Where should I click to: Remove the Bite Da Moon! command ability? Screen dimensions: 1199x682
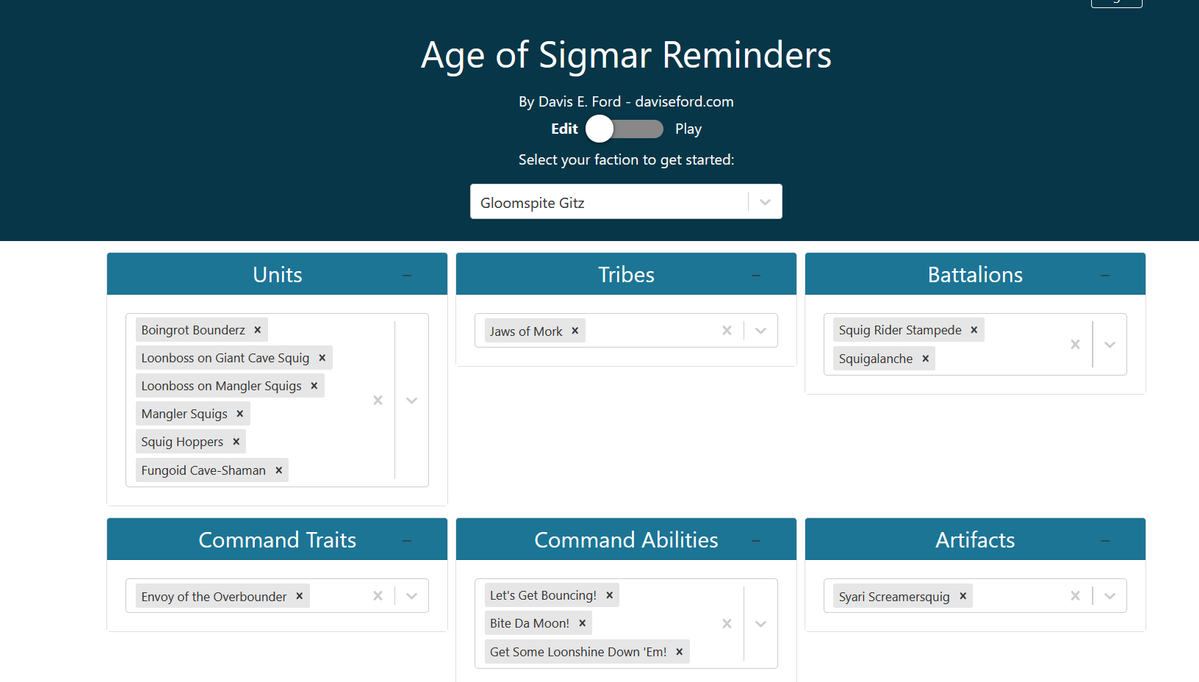click(580, 623)
